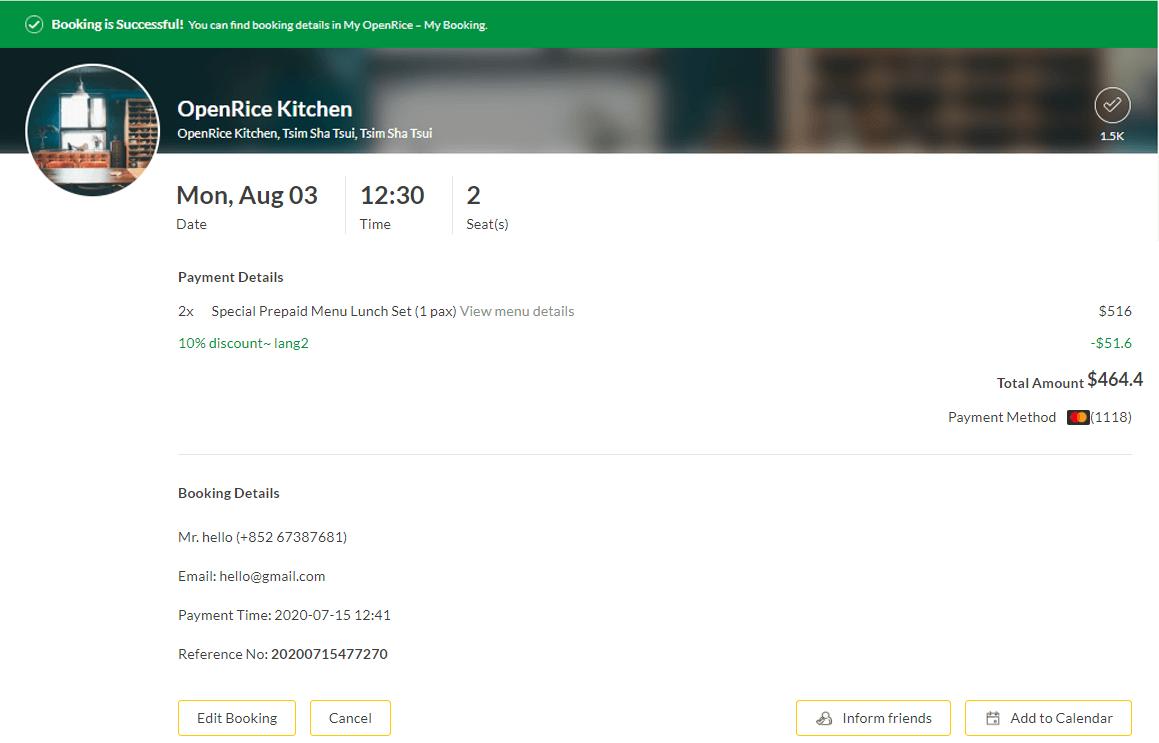Open View menu details link
The image size is (1159, 743).
click(517, 311)
